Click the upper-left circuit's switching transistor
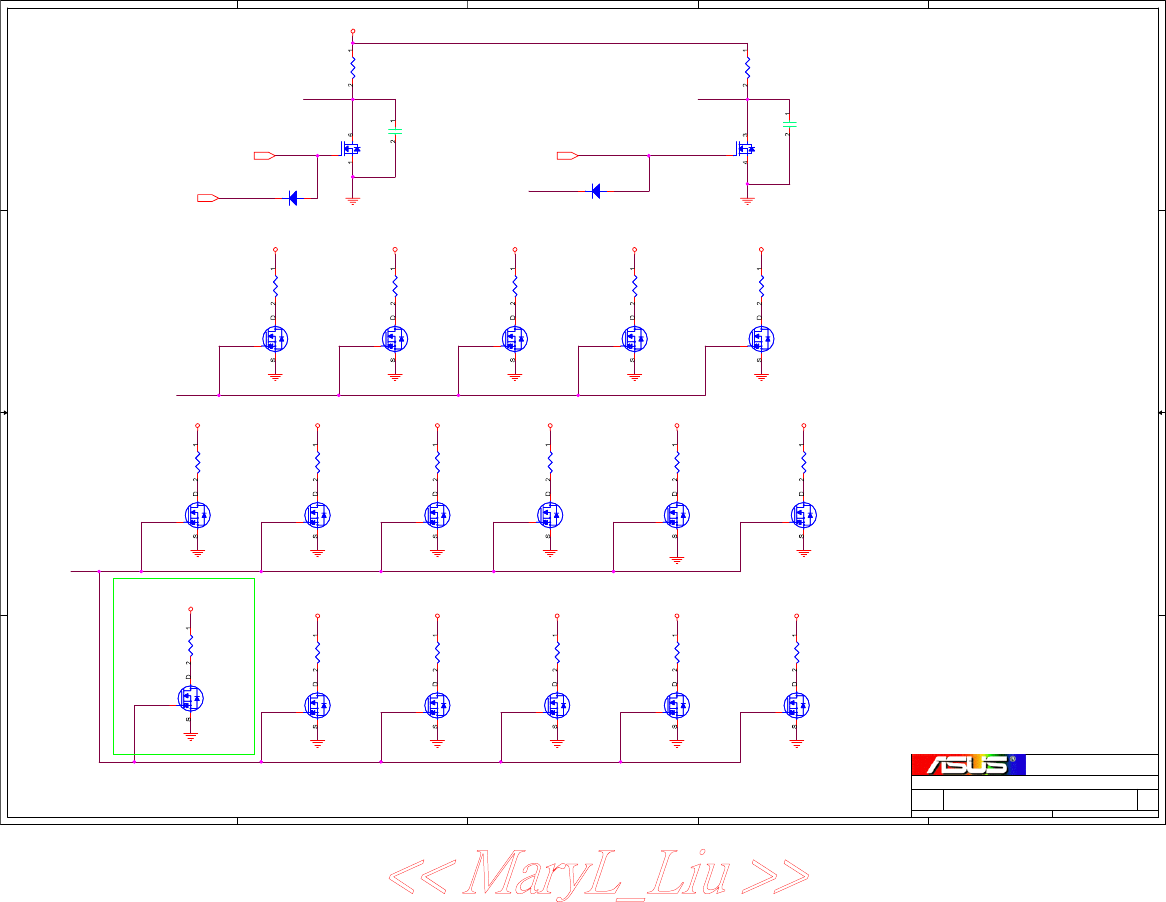The height and width of the screenshot is (902, 1166). (x=350, y=149)
